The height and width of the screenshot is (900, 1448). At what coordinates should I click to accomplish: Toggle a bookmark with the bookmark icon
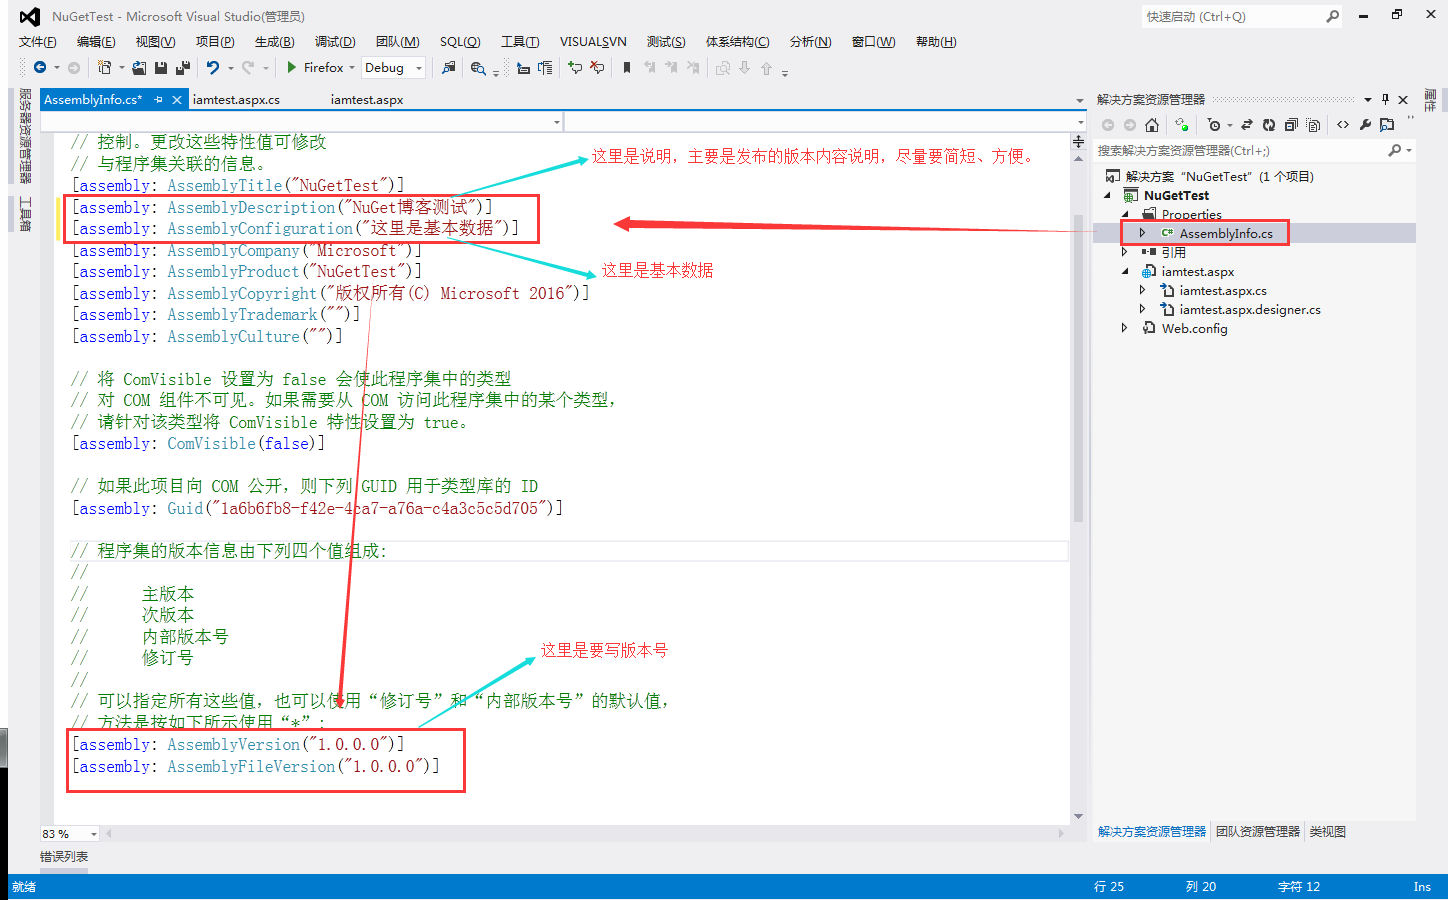pyautogui.click(x=627, y=68)
